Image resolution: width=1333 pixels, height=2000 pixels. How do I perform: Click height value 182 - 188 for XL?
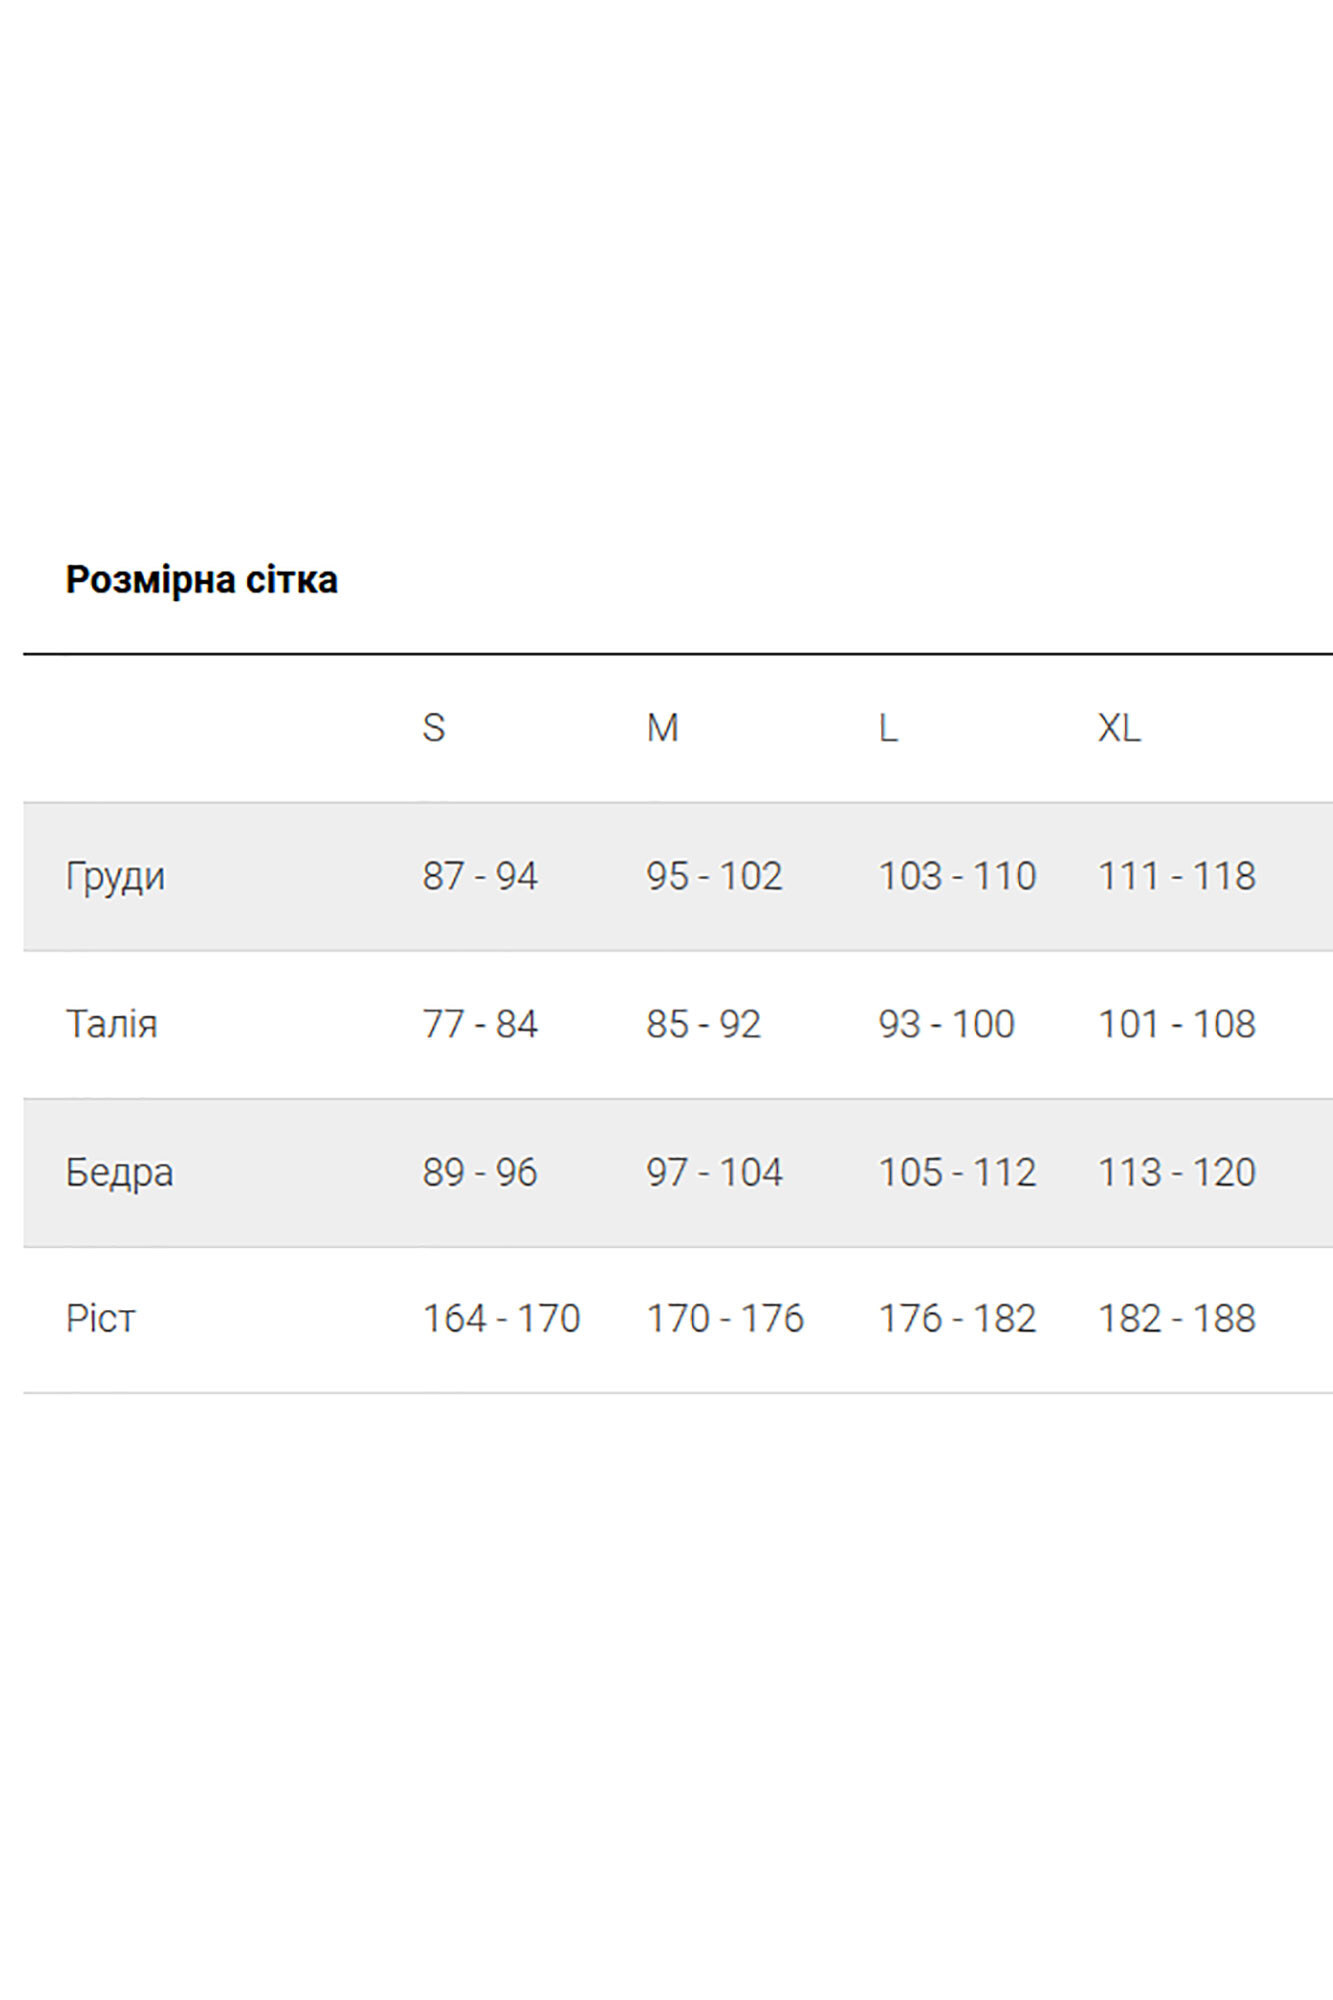pyautogui.click(x=1177, y=1319)
